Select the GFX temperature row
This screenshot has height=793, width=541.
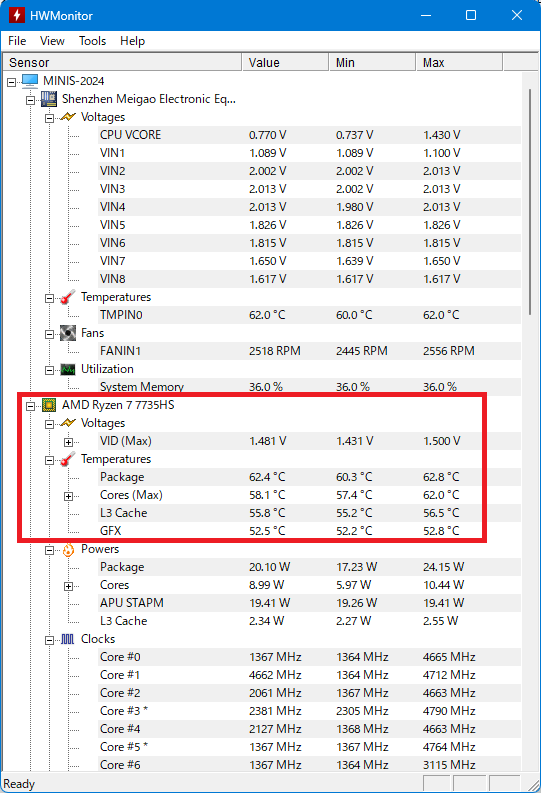click(309, 531)
